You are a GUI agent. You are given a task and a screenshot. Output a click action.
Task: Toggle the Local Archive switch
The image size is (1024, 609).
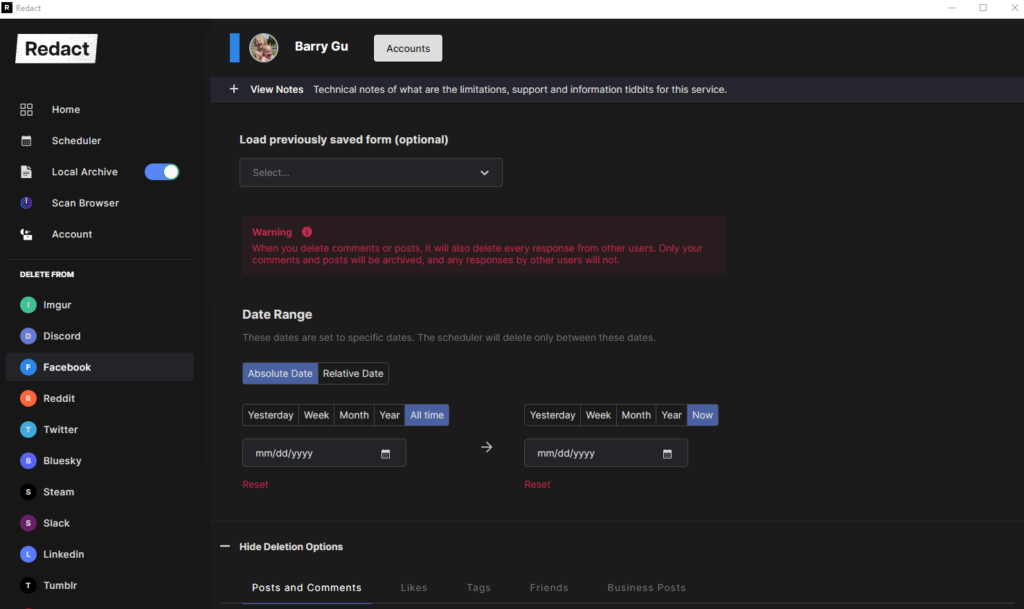coord(162,172)
